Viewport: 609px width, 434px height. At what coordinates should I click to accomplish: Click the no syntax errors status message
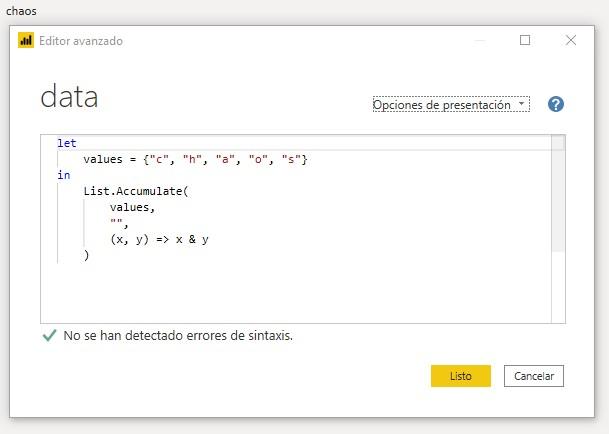click(178, 336)
